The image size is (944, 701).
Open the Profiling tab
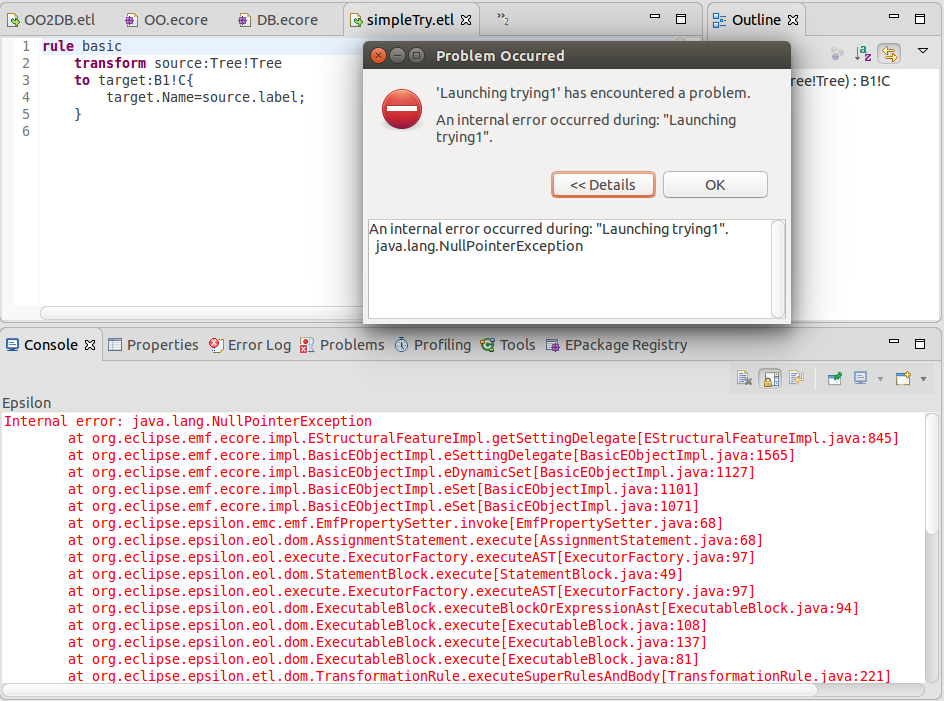433,345
